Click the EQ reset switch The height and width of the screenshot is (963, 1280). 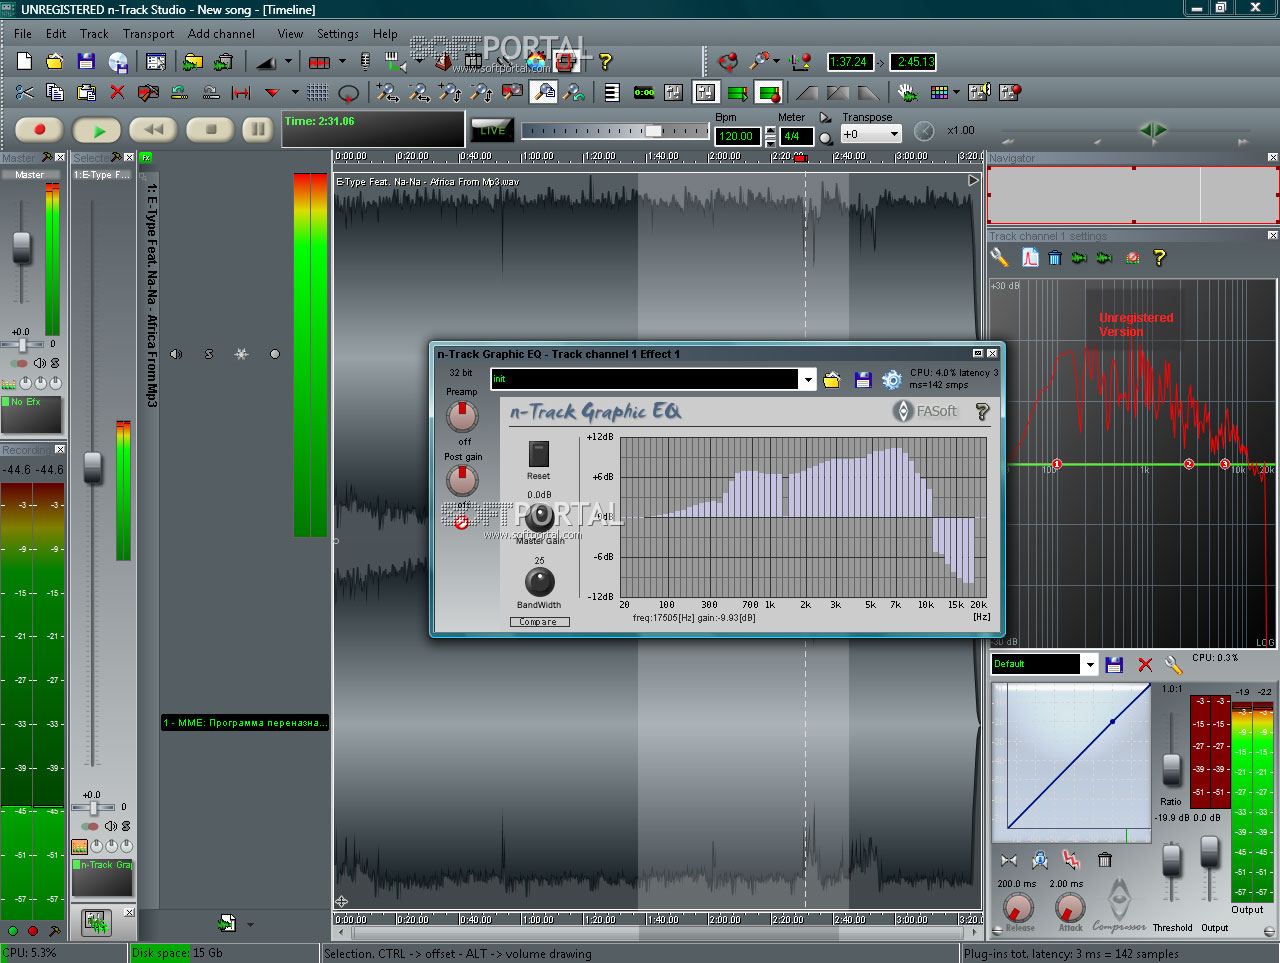pyautogui.click(x=539, y=454)
